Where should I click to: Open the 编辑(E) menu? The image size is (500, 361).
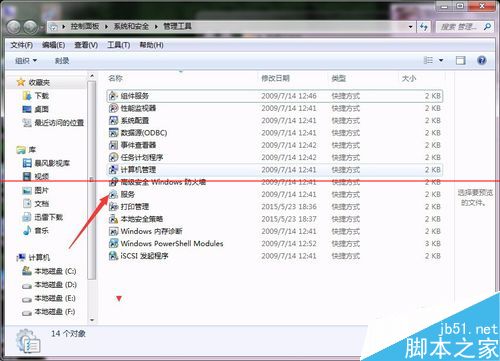tap(53, 45)
